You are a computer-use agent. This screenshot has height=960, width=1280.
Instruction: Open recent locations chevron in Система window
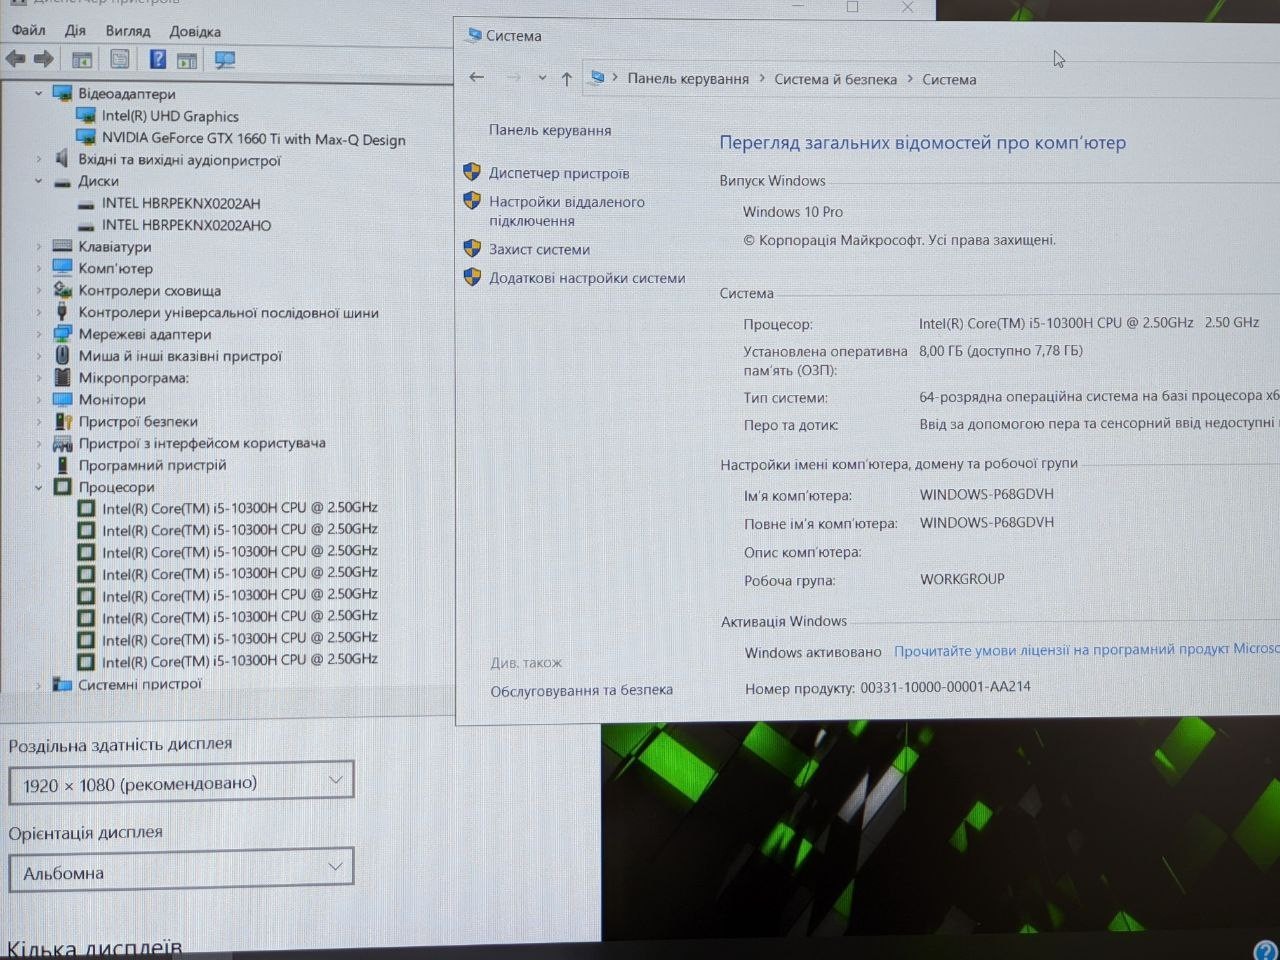[x=542, y=78]
